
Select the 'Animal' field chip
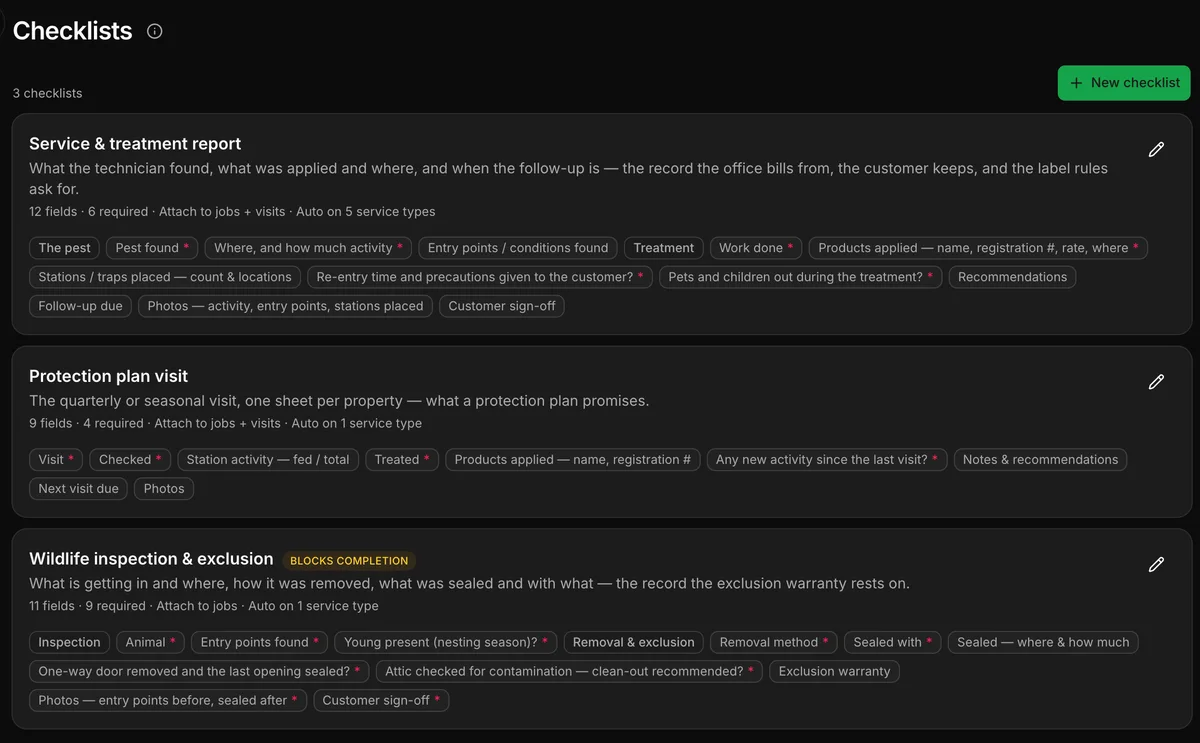point(151,642)
